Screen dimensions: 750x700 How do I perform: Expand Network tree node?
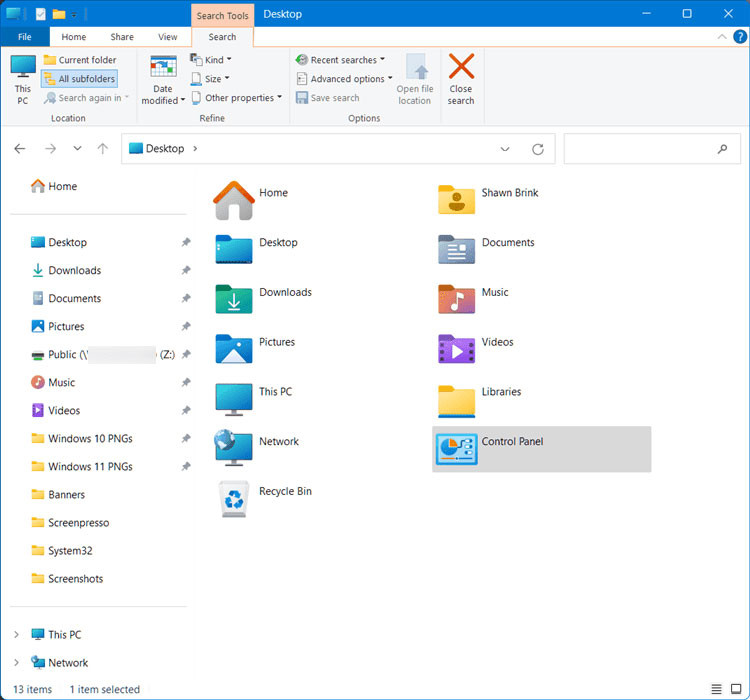coord(16,663)
